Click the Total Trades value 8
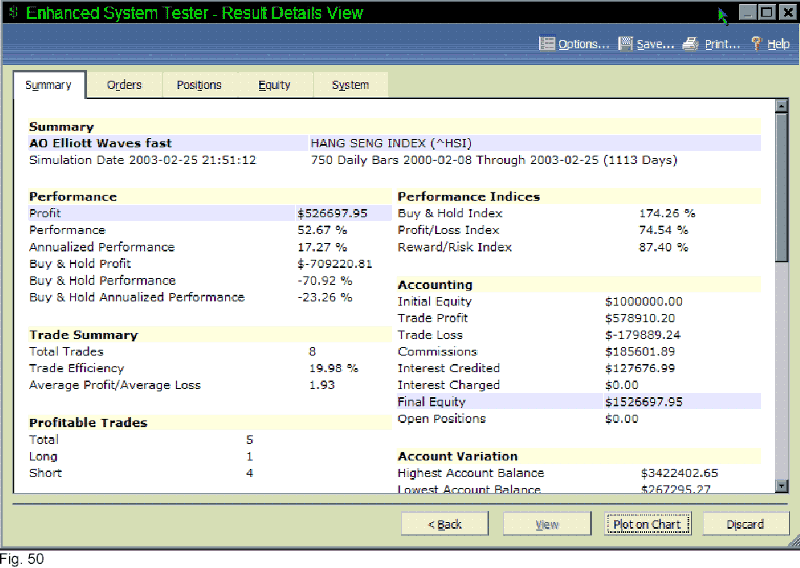This screenshot has width=800, height=568. coord(312,352)
